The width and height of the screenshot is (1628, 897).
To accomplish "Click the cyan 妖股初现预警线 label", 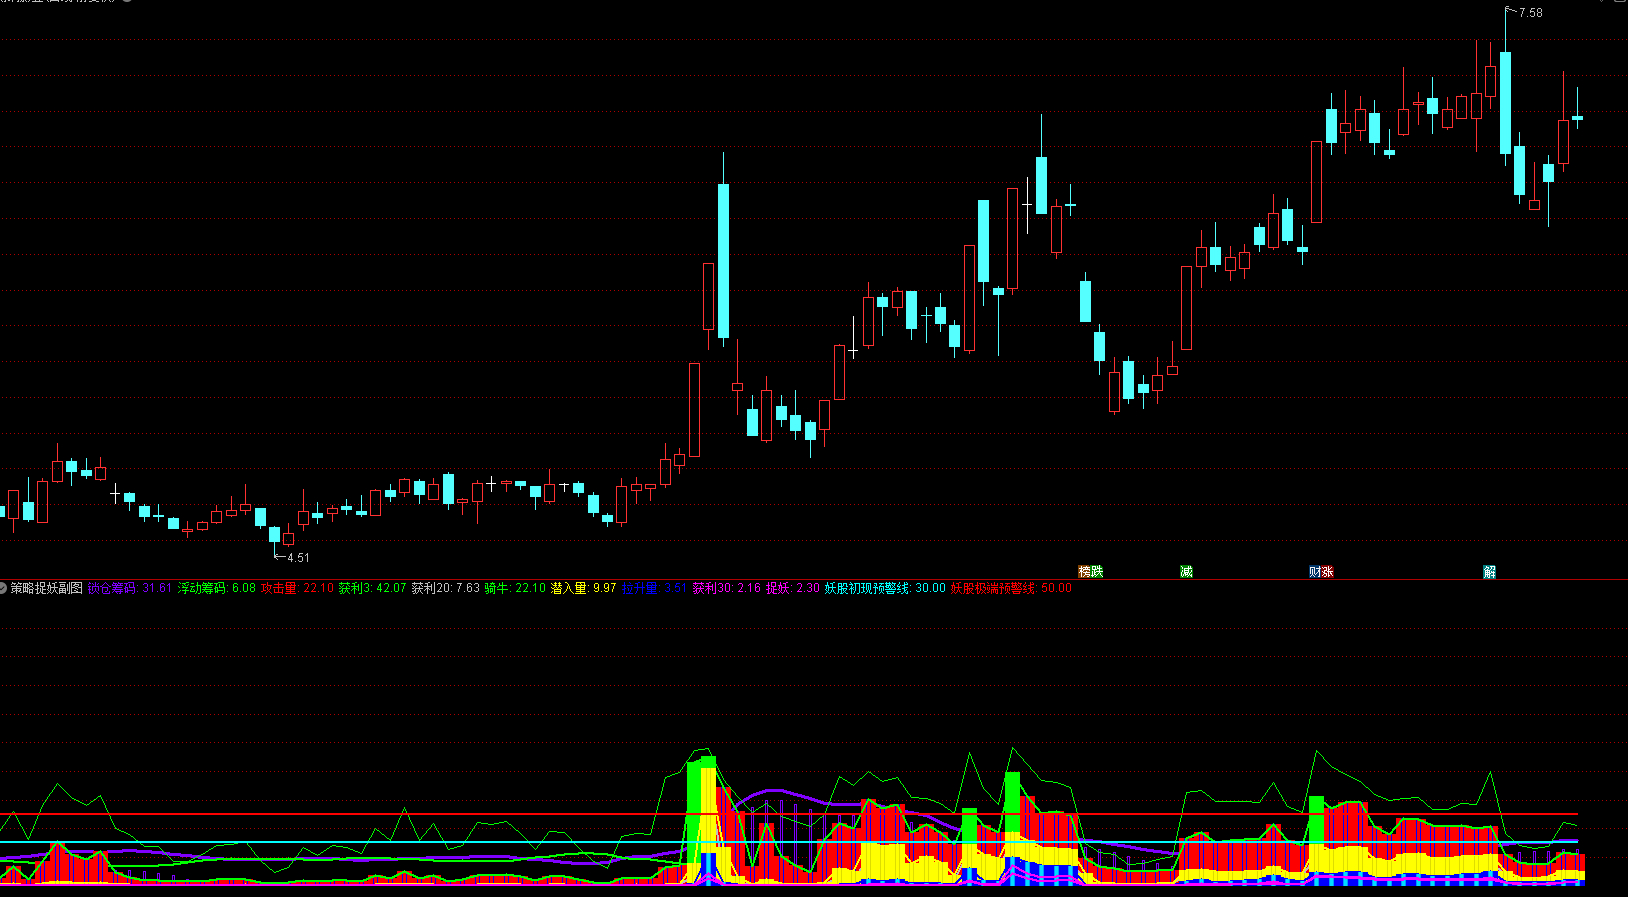I will 867,588.
